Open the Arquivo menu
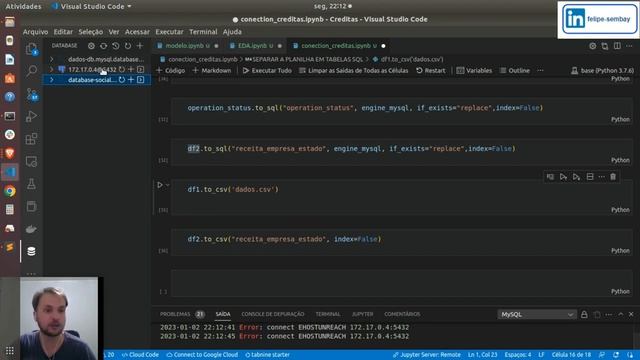 [x=35, y=31]
